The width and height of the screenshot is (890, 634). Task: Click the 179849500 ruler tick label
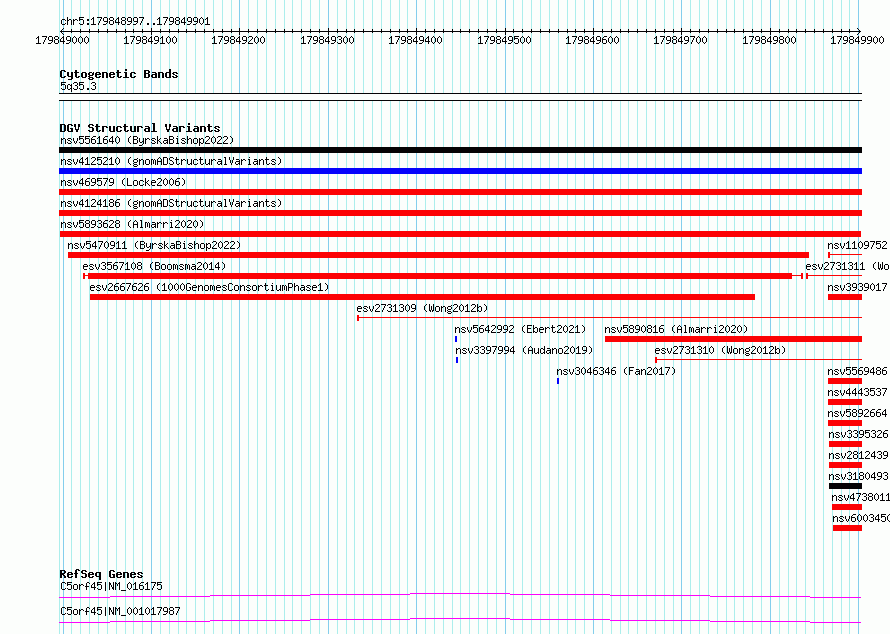(504, 40)
